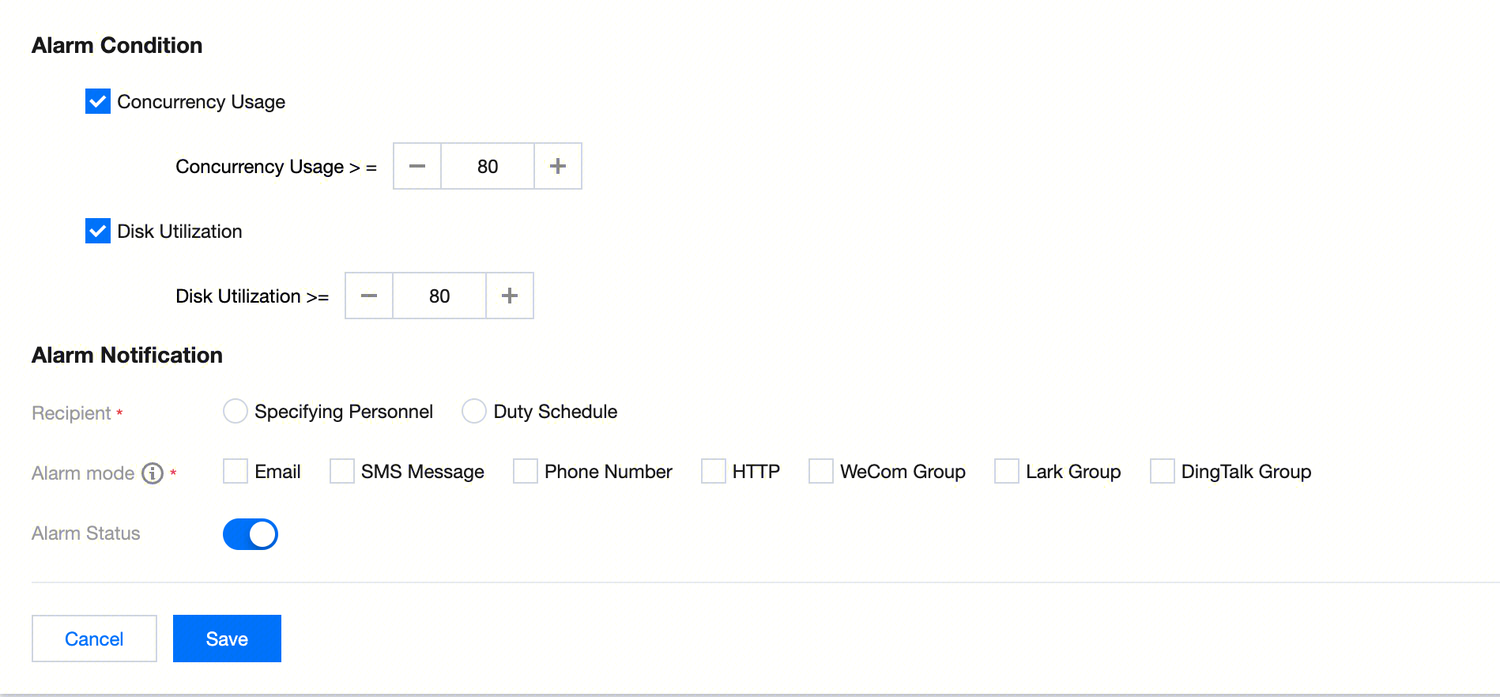Enable SMS Message alarm mode

coord(342,472)
